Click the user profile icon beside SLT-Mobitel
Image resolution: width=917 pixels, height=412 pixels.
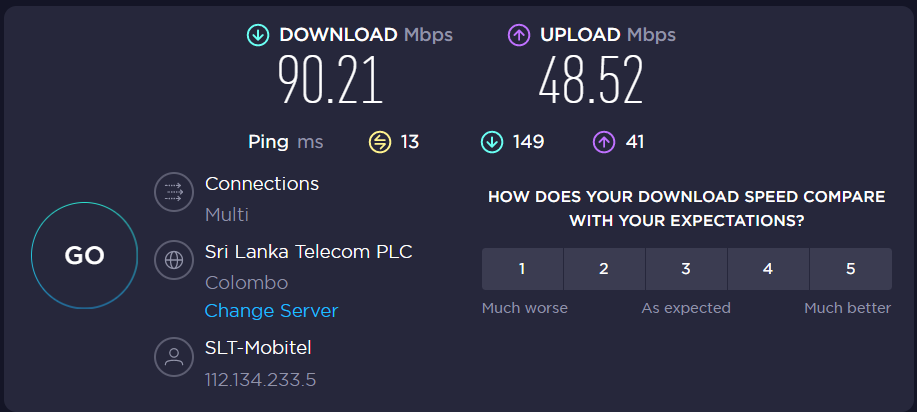[174, 356]
